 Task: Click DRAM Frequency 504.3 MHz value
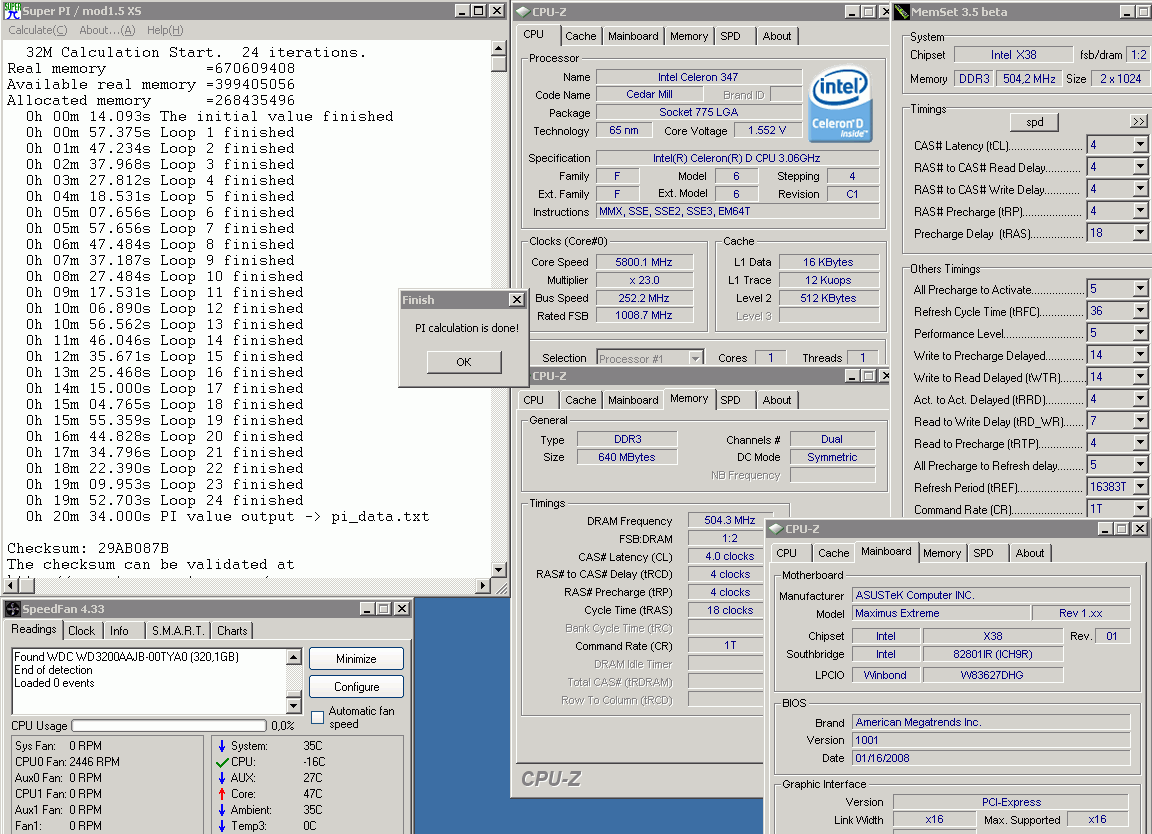730,520
